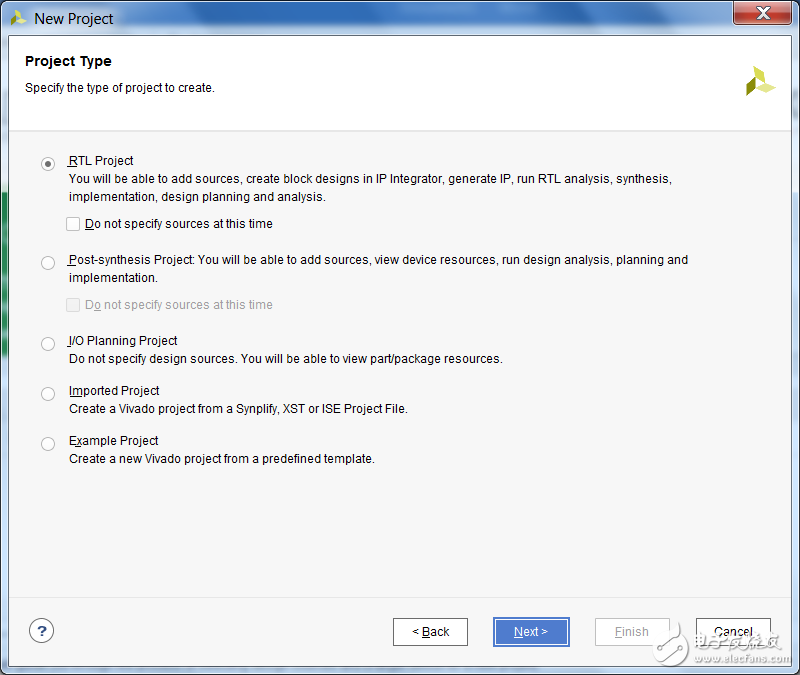Close the New Project dialog window
The width and height of the screenshot is (800, 675).
764,13
